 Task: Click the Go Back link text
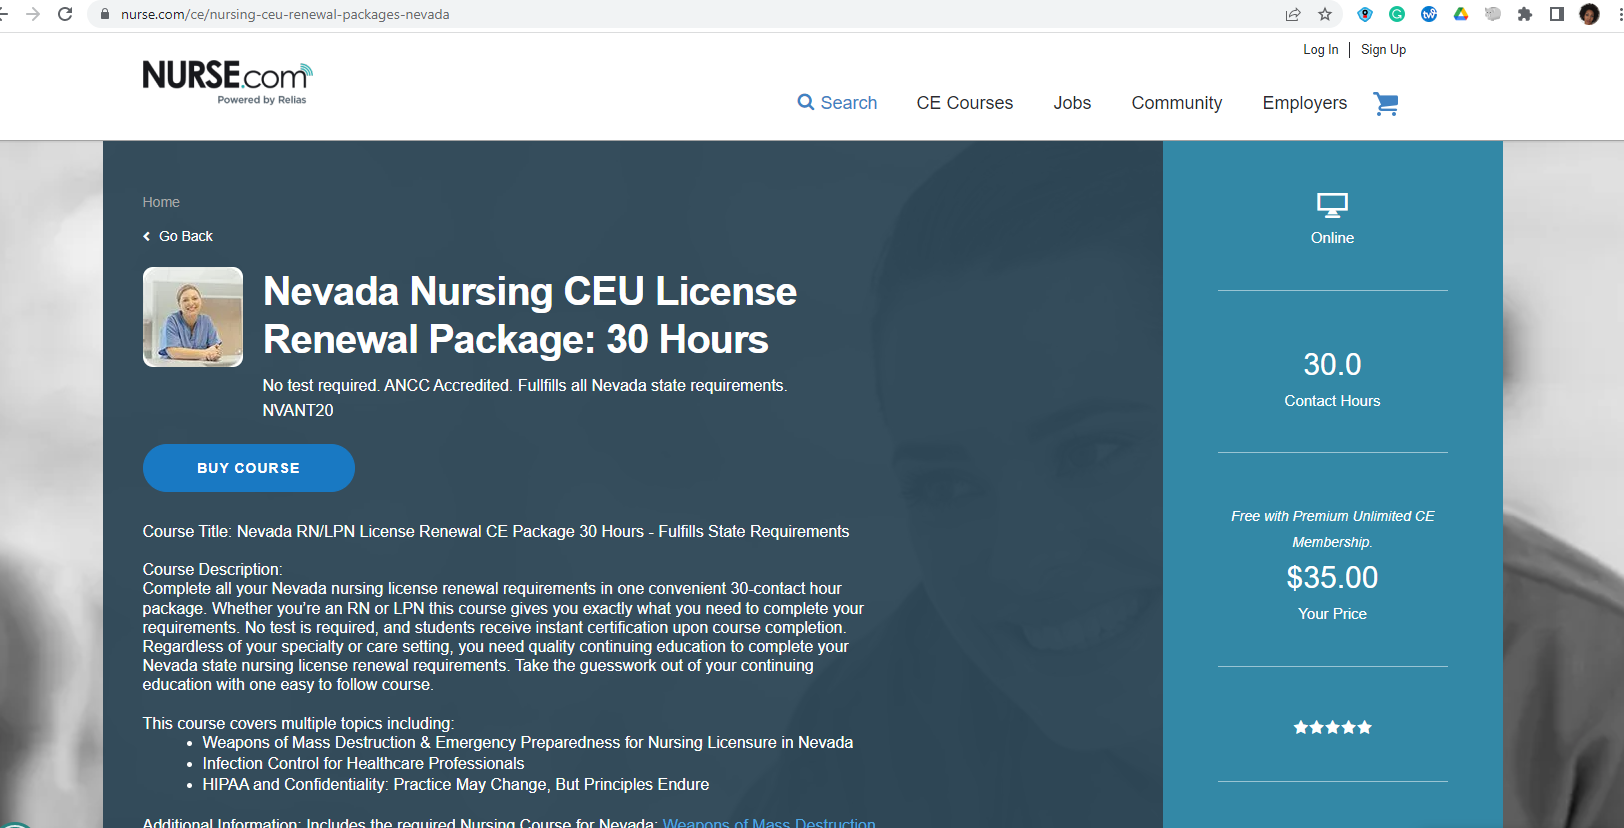186,236
